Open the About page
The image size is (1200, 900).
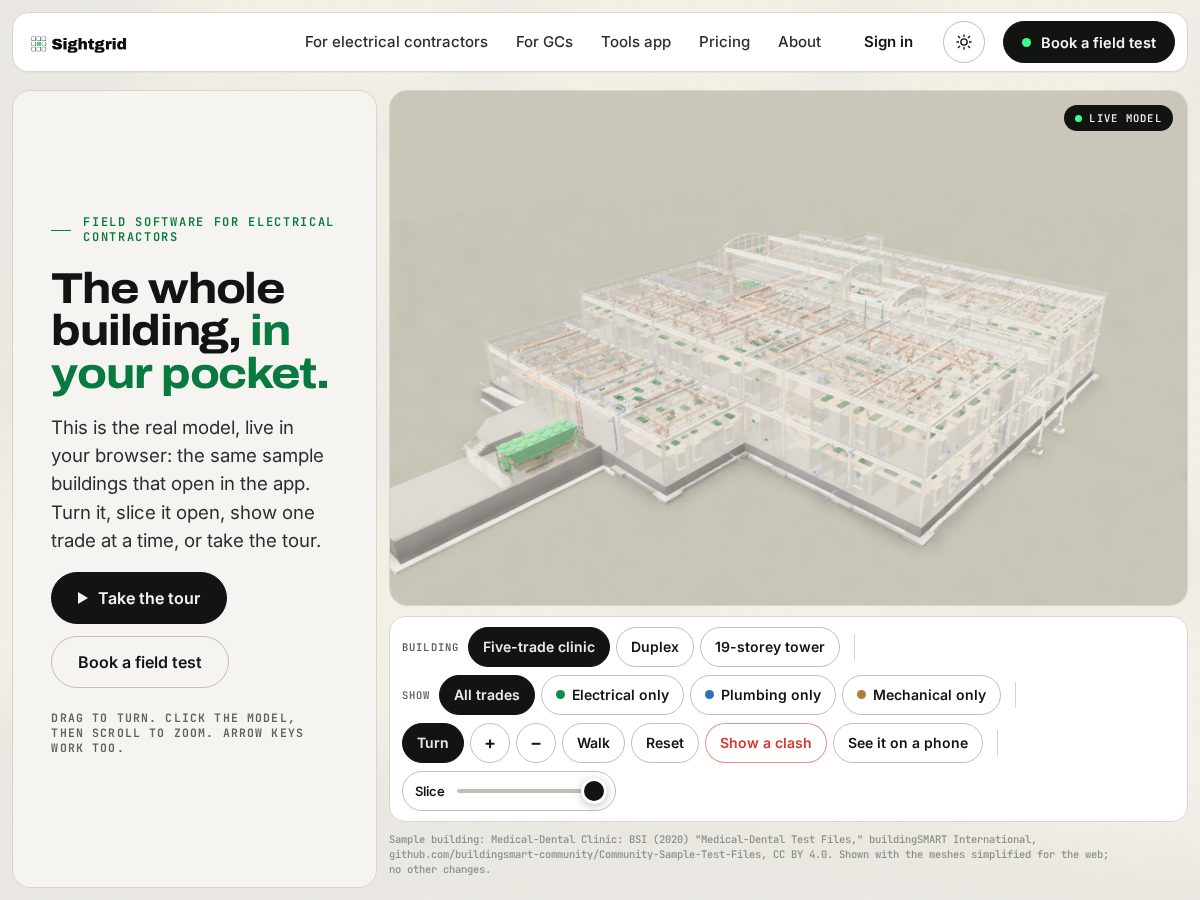pyautogui.click(x=799, y=42)
